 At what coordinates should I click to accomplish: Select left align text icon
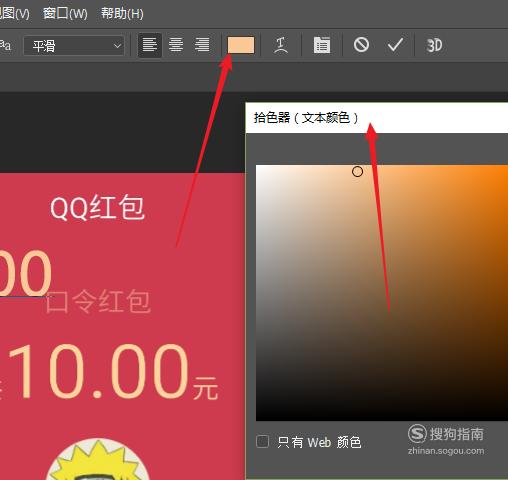click(x=150, y=45)
